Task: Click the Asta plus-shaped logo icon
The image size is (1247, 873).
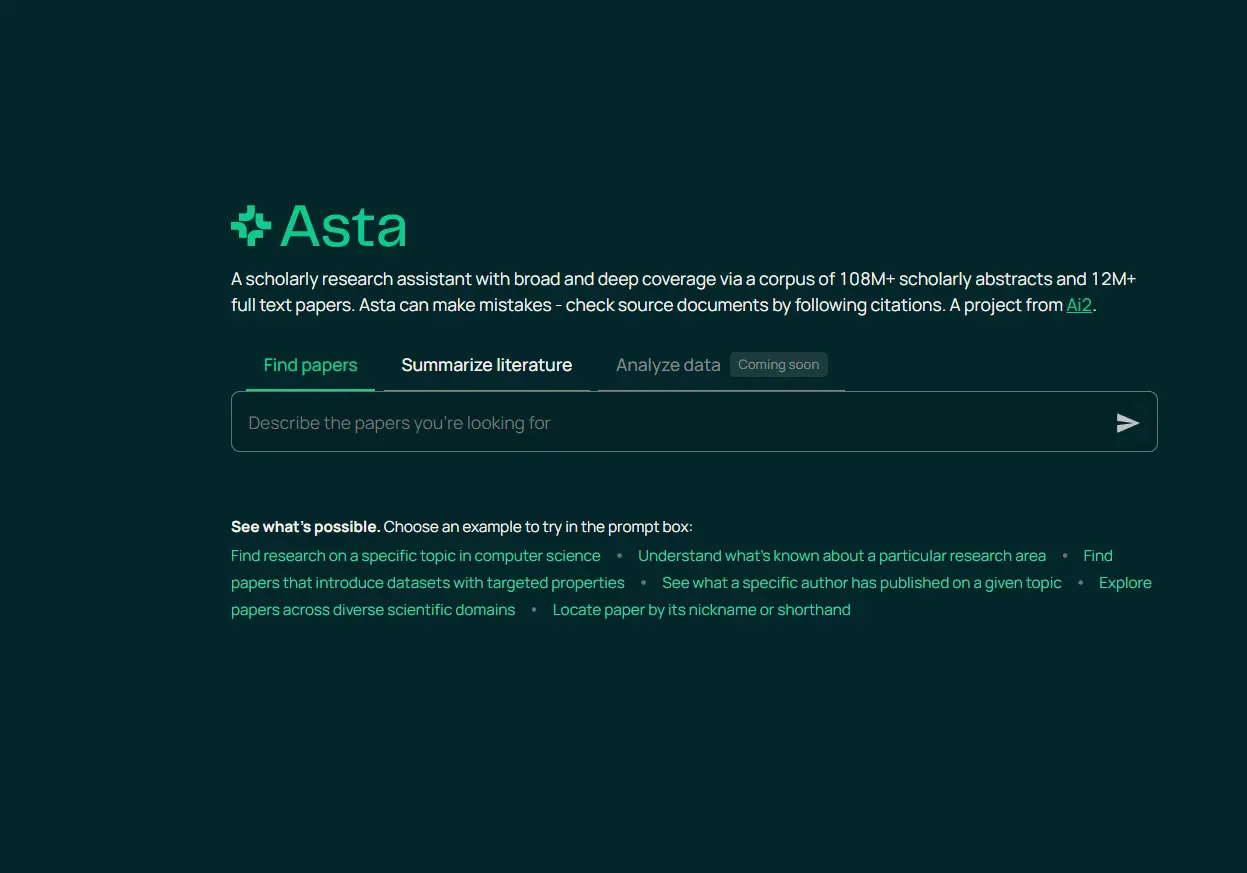Action: pos(251,225)
